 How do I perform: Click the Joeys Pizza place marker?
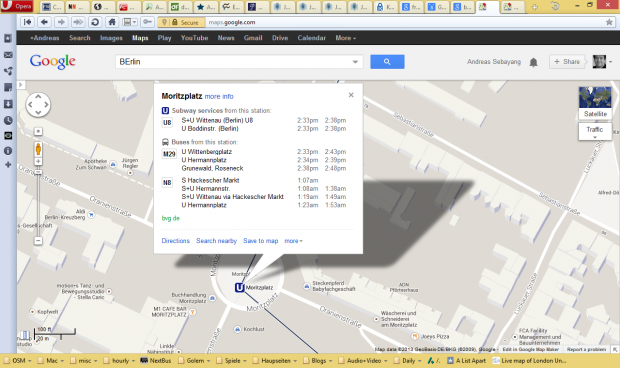[x=415, y=336]
